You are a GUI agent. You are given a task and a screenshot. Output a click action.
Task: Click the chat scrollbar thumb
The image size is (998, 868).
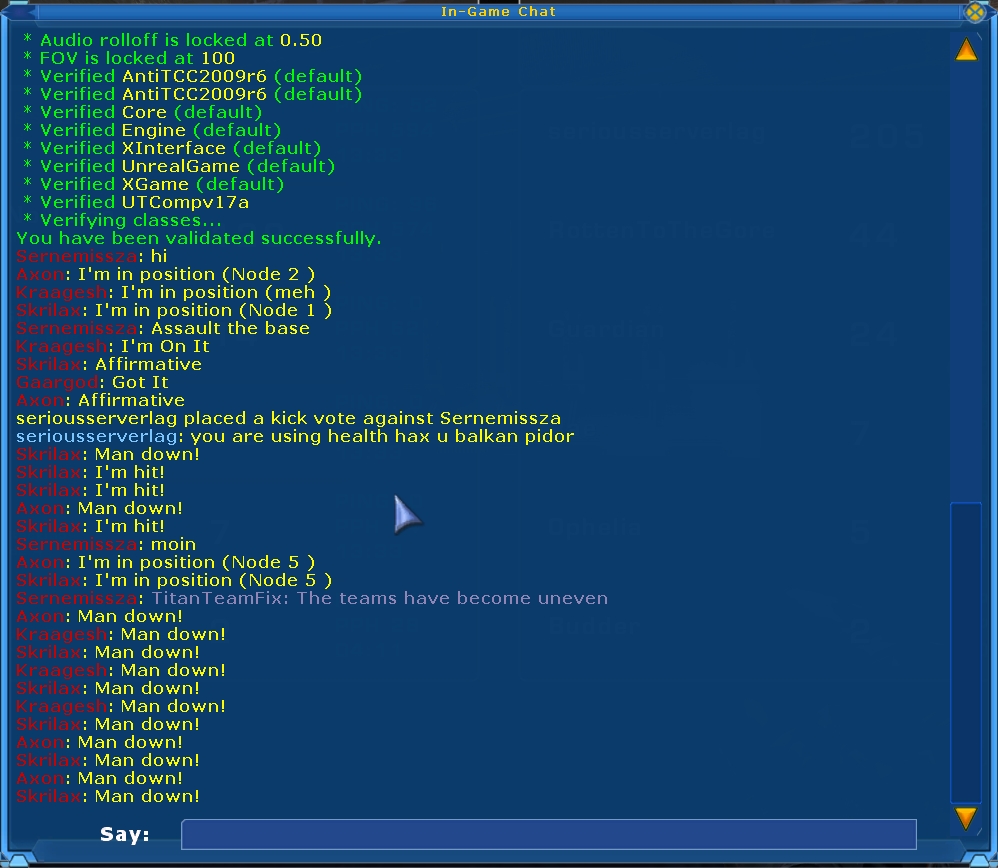[966, 650]
